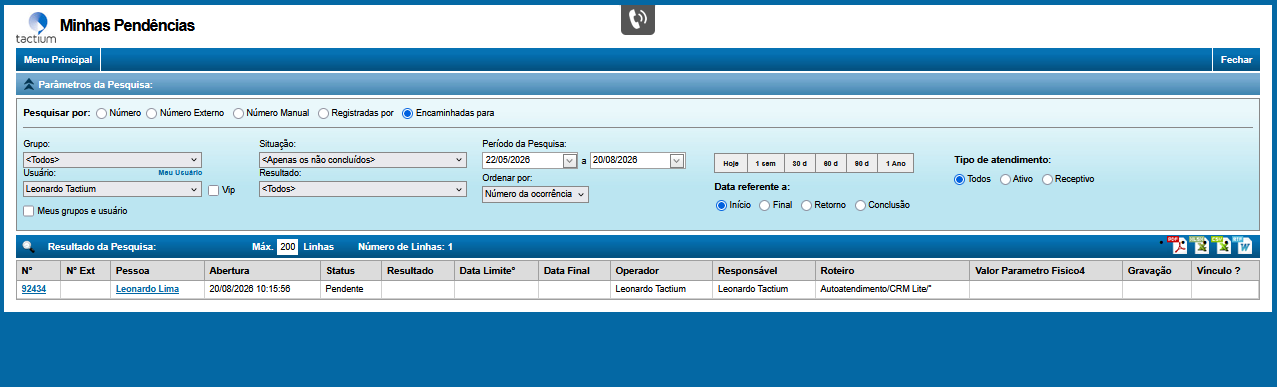Open the Ordenar por dropdown

(x=535, y=194)
